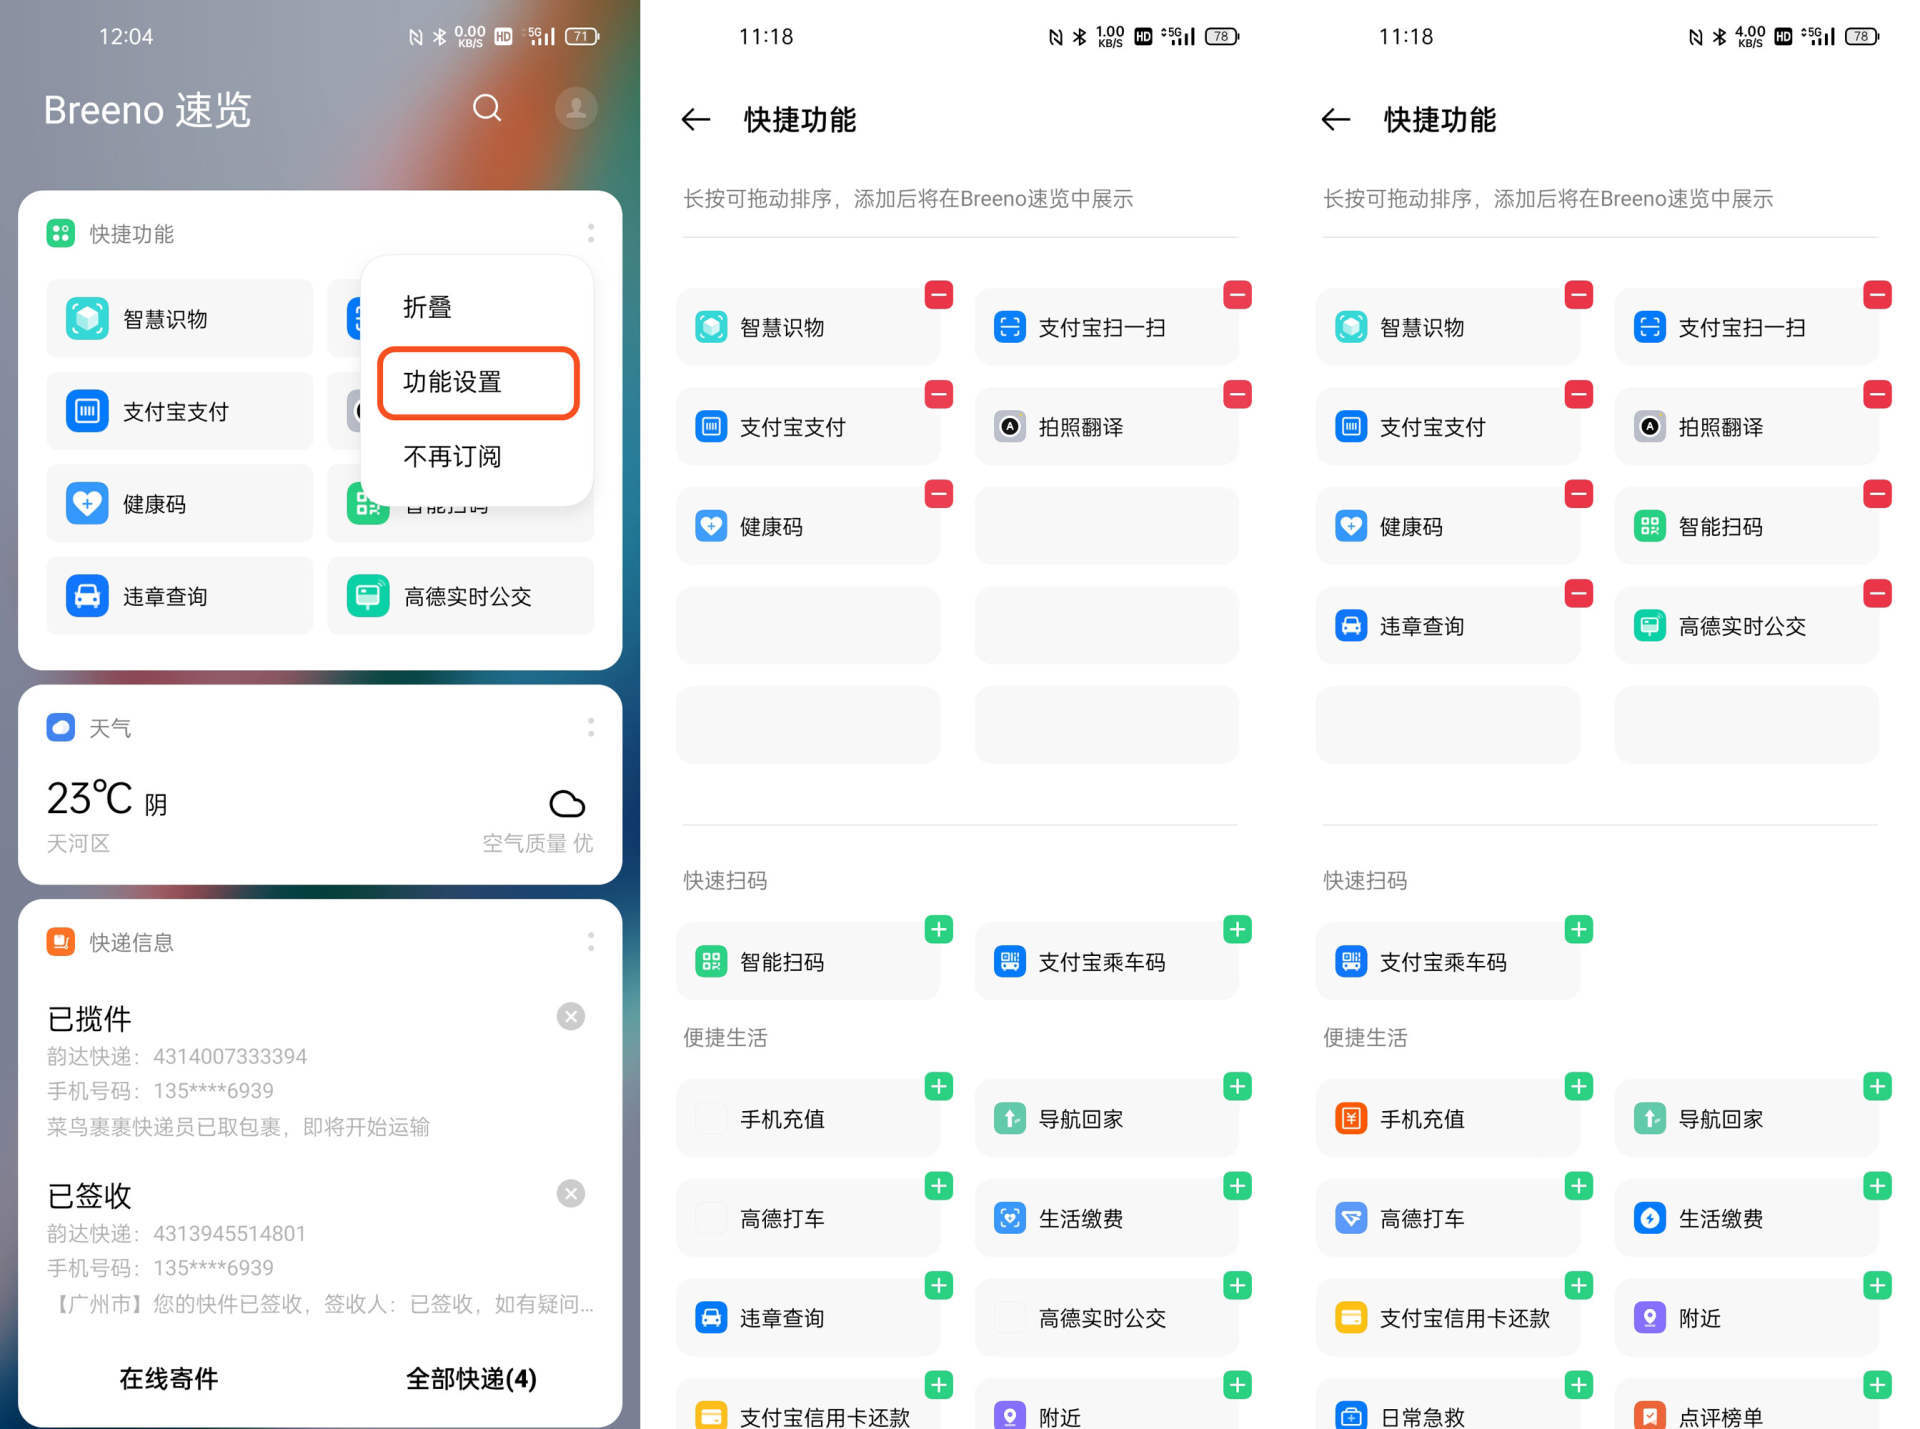
Task: Tap 日常急救 icon in right screen
Action: click(1351, 1415)
